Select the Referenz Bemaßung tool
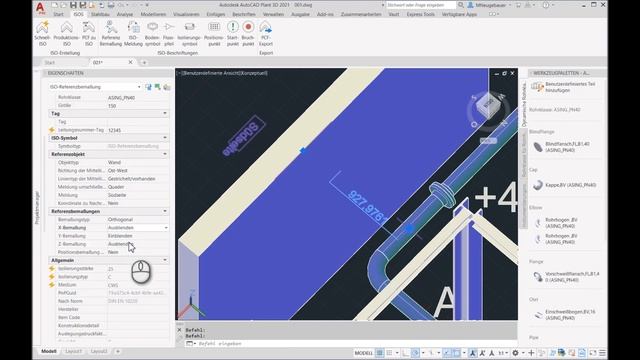Viewport: 640px width, 360px height. [x=111, y=33]
